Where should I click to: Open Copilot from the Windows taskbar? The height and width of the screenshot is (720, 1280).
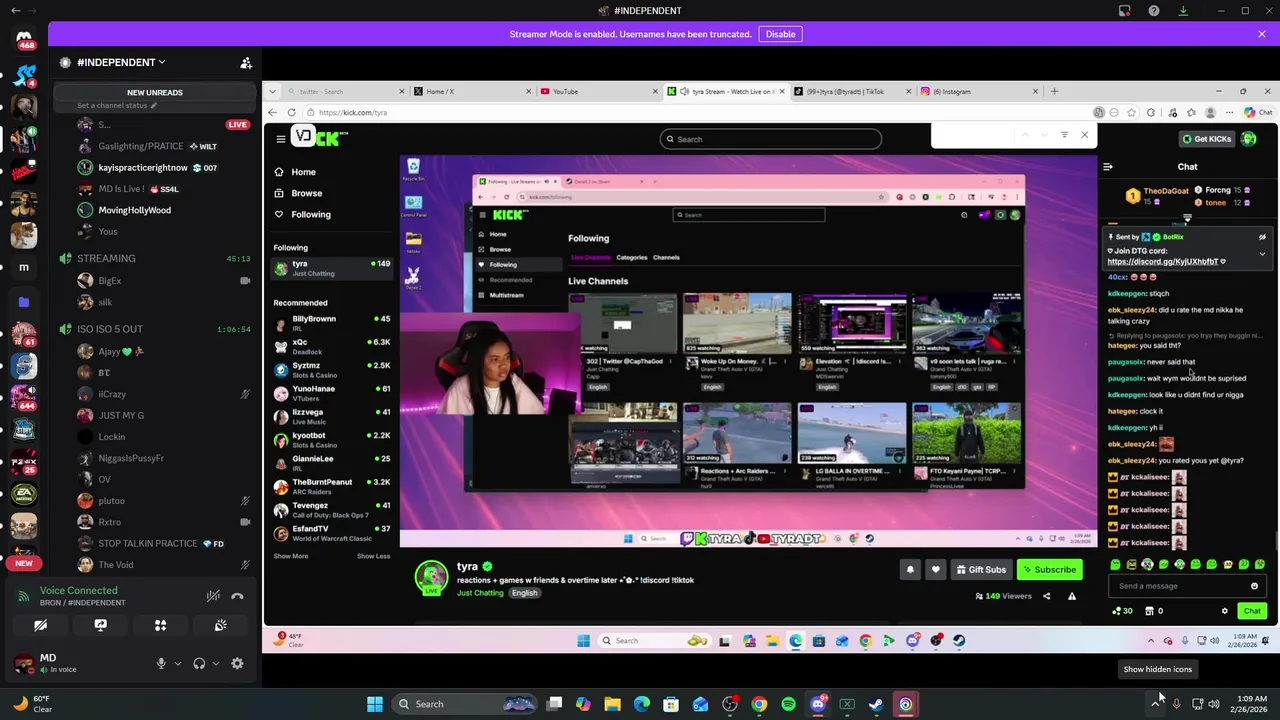(x=583, y=704)
